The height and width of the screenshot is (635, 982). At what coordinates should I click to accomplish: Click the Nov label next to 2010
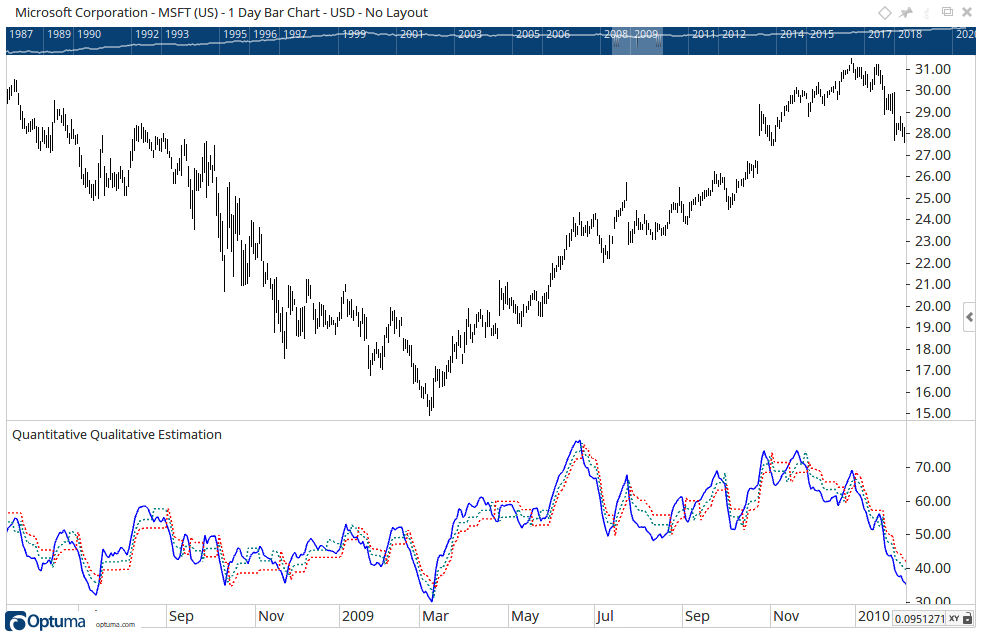click(786, 616)
